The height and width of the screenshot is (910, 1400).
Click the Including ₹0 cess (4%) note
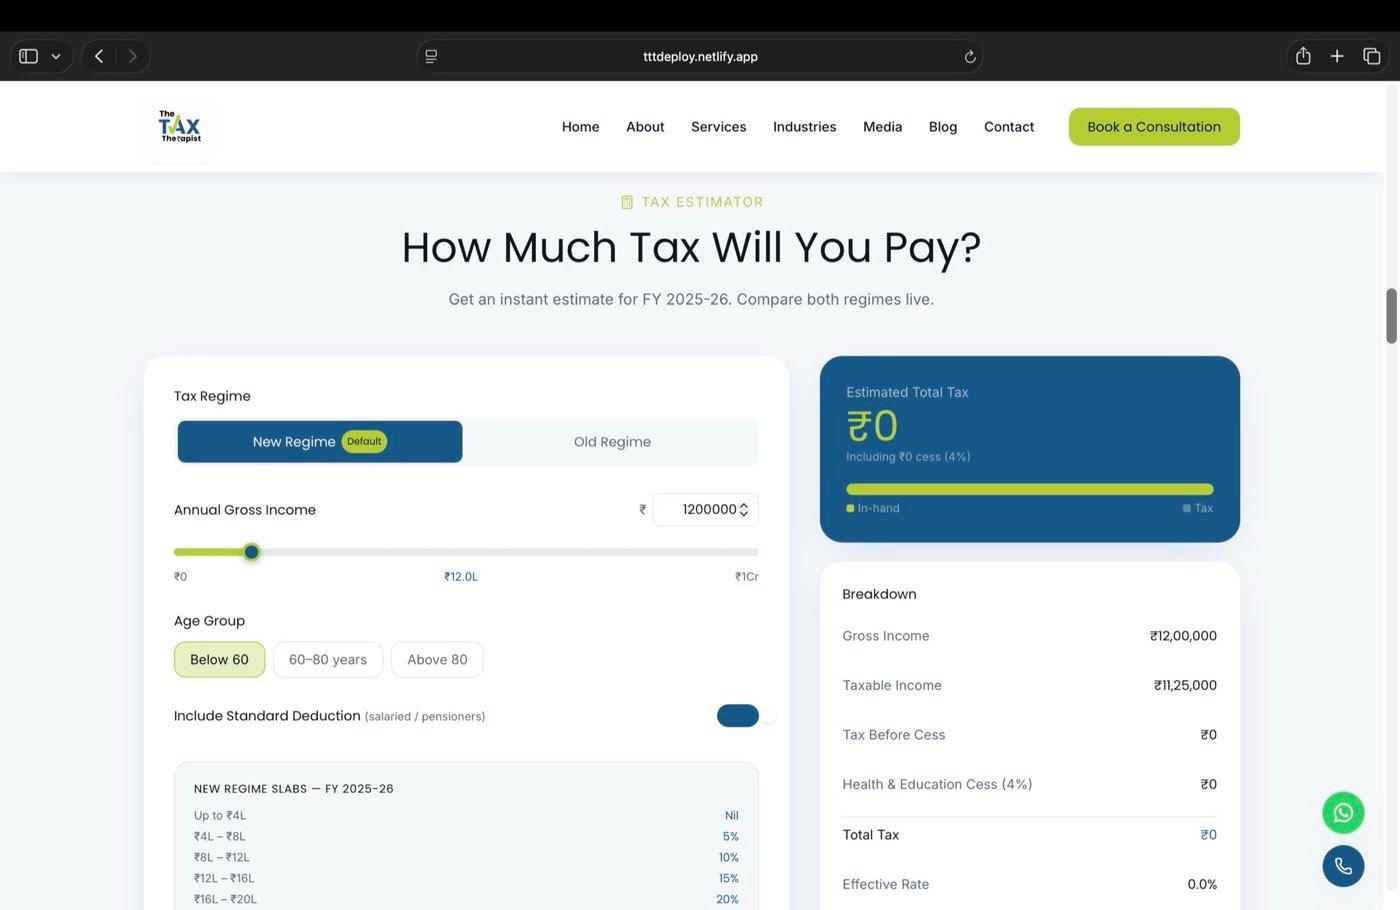coord(908,456)
